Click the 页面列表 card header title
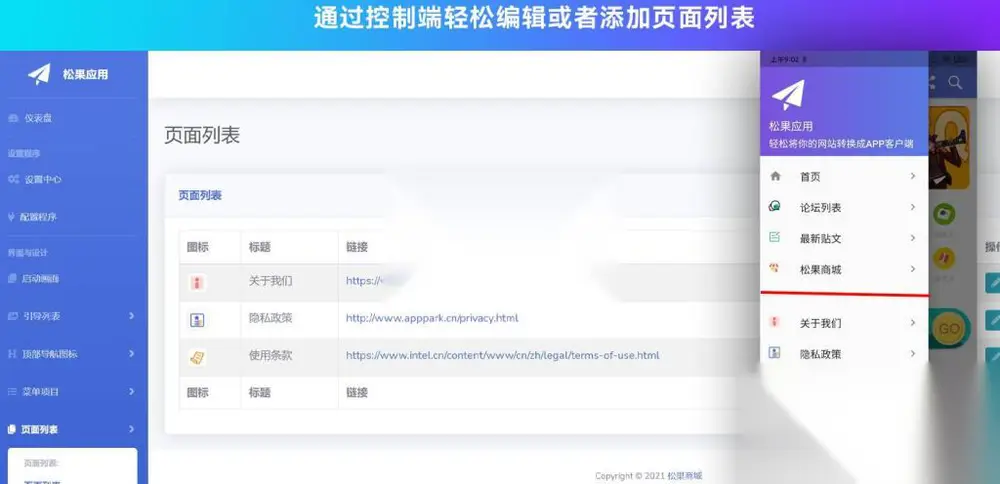1000x484 pixels. [200, 195]
